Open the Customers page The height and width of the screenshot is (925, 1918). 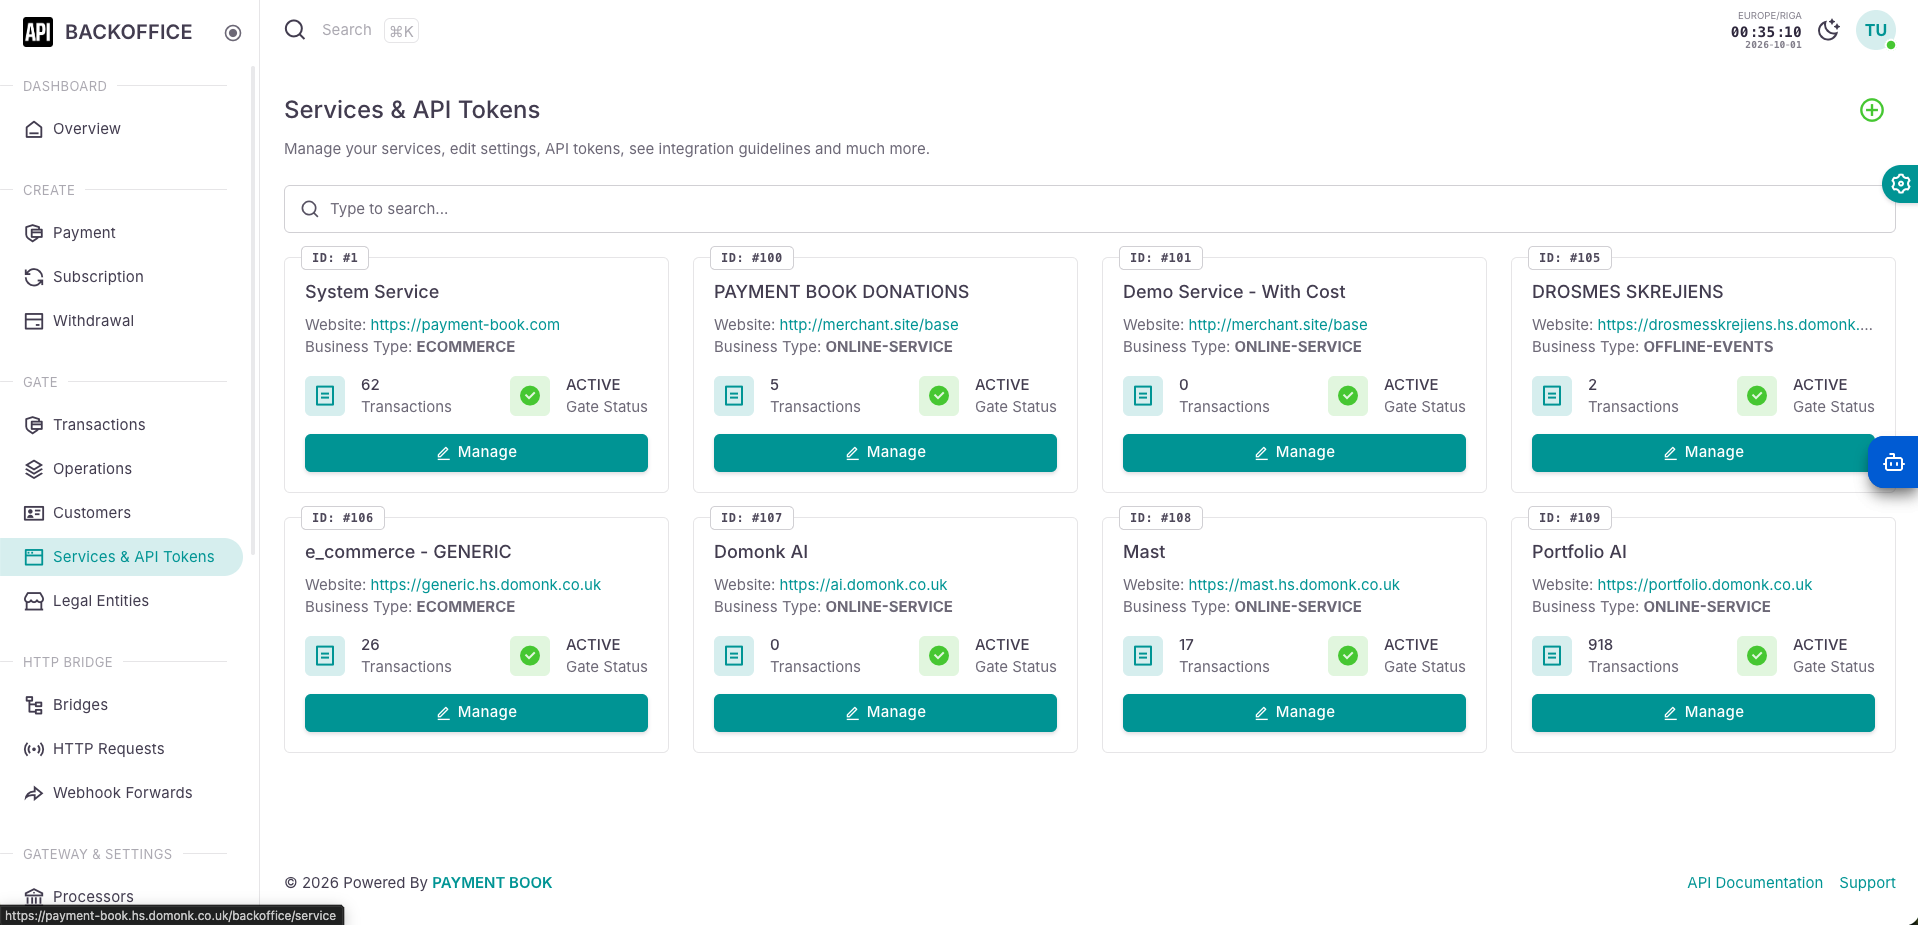pos(121,513)
